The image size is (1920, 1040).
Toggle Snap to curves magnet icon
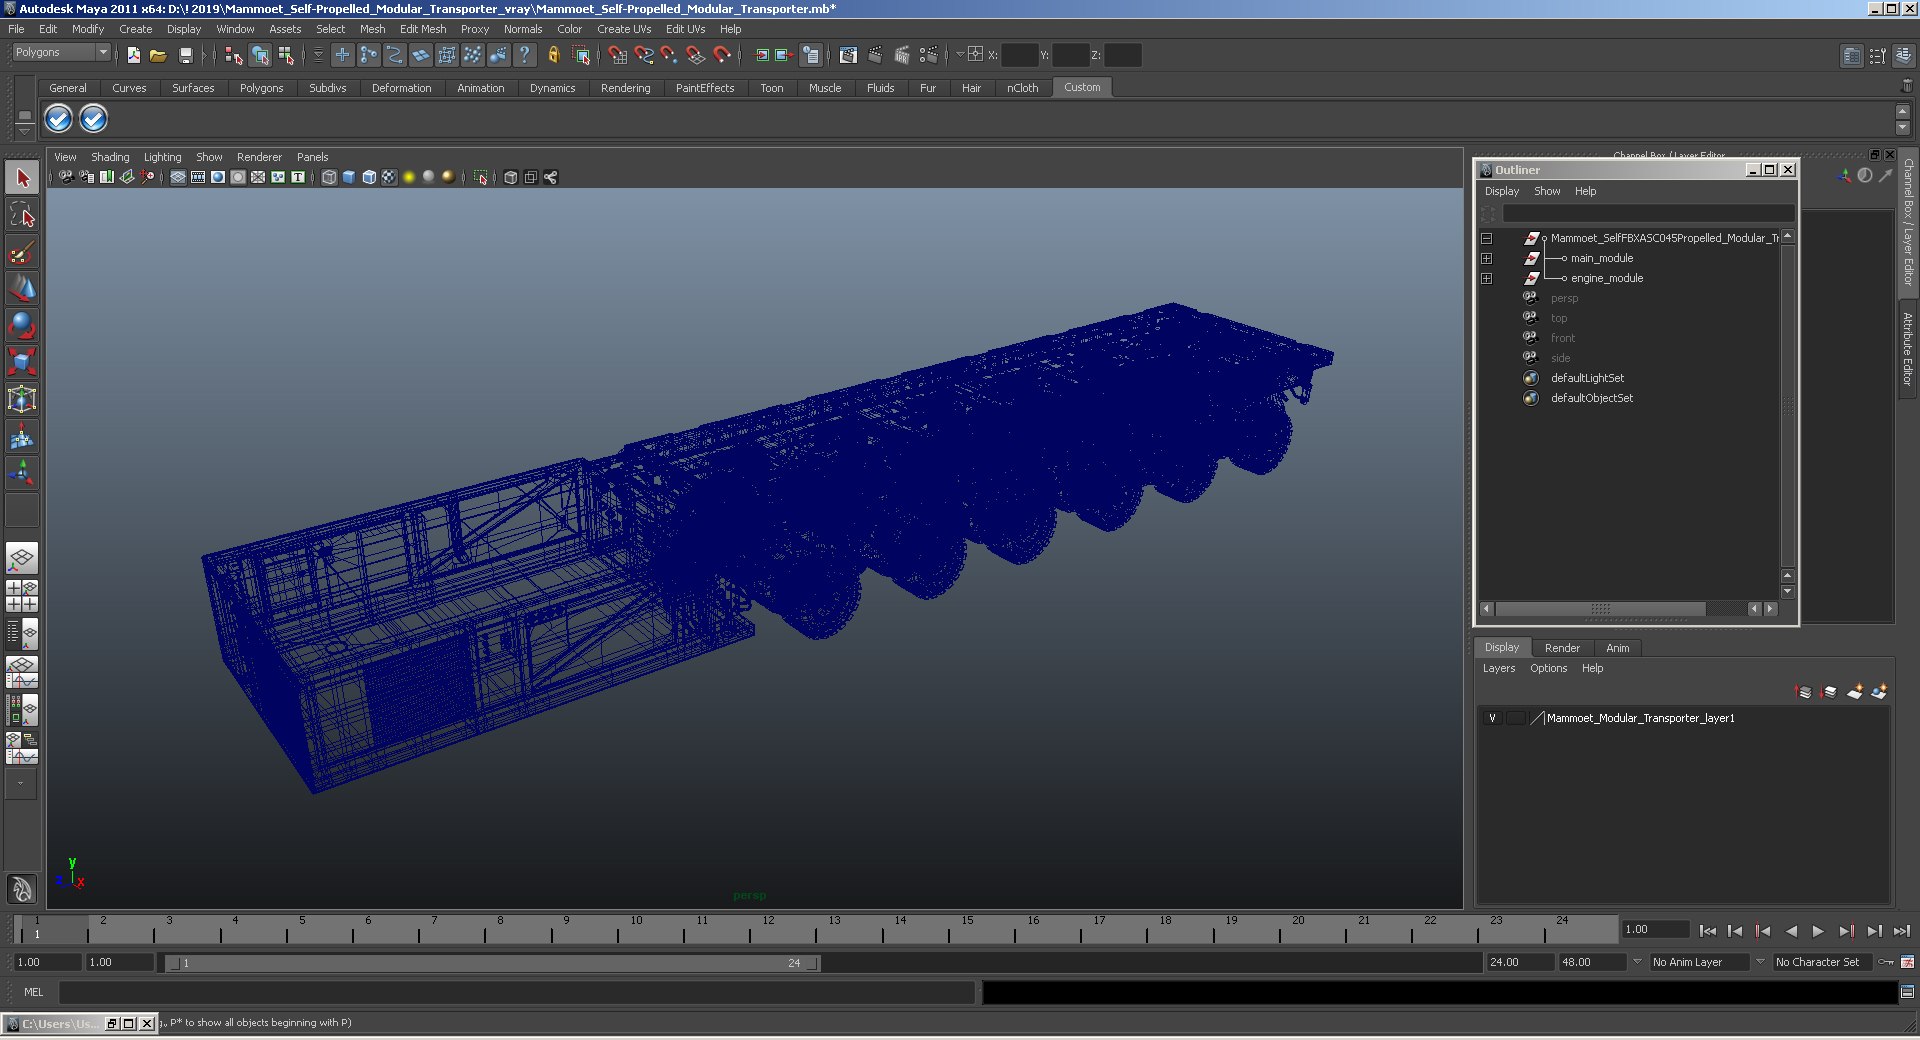coord(643,55)
